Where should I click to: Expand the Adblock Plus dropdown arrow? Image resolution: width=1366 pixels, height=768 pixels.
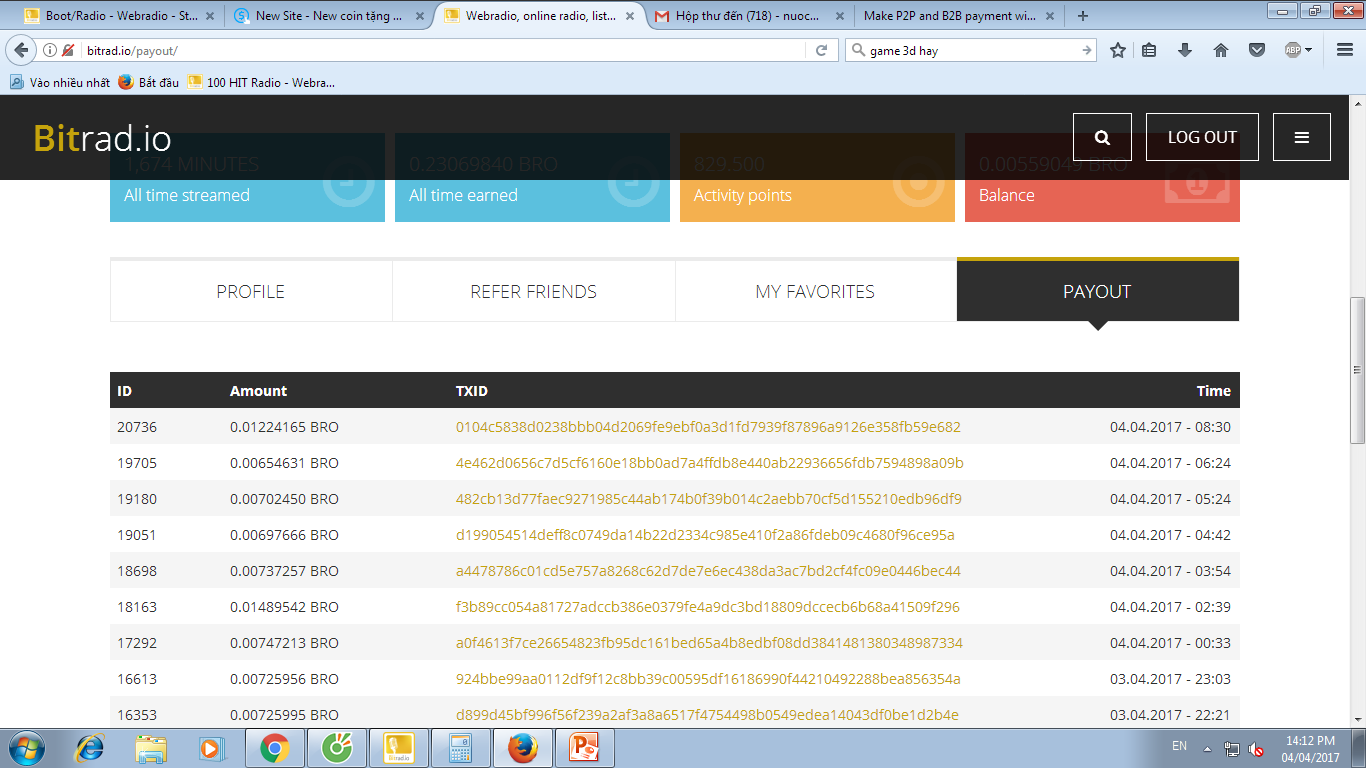pos(1309,50)
